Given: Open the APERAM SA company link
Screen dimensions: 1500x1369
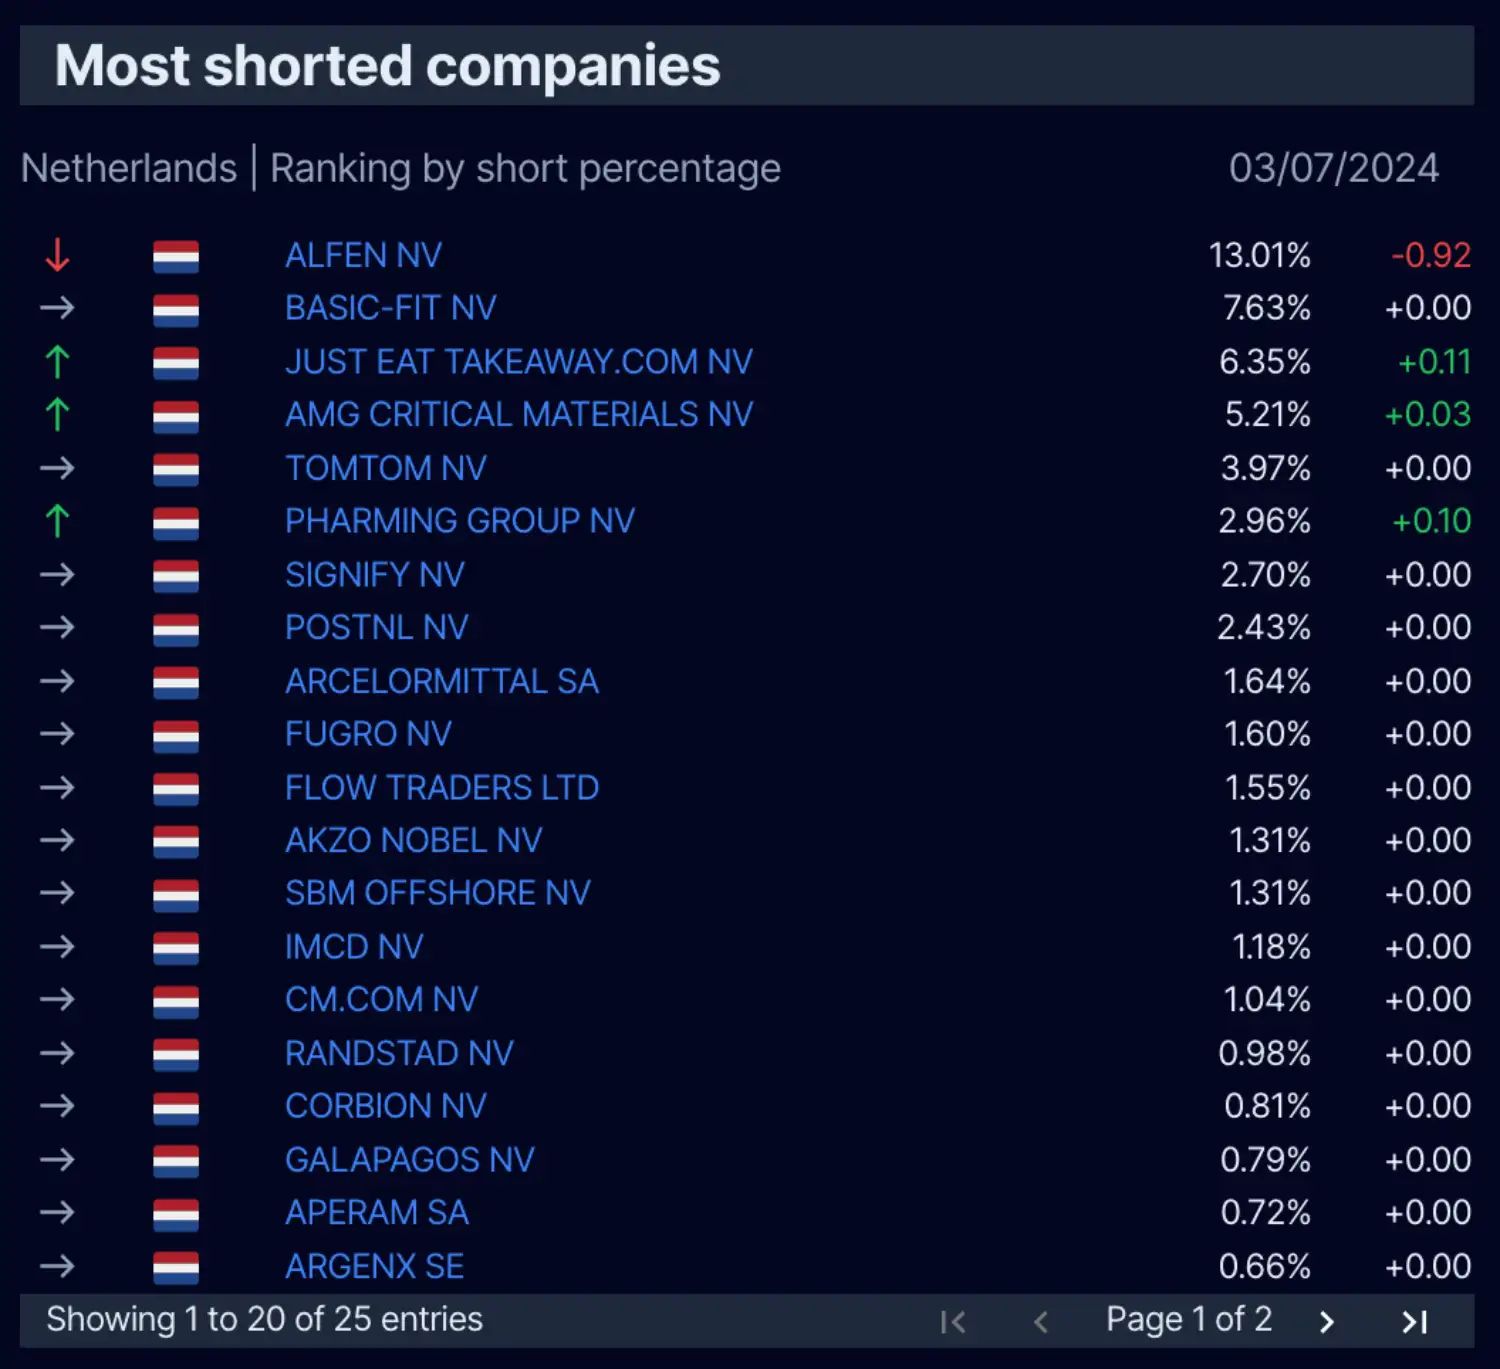Looking at the screenshot, I should pos(377,1212).
